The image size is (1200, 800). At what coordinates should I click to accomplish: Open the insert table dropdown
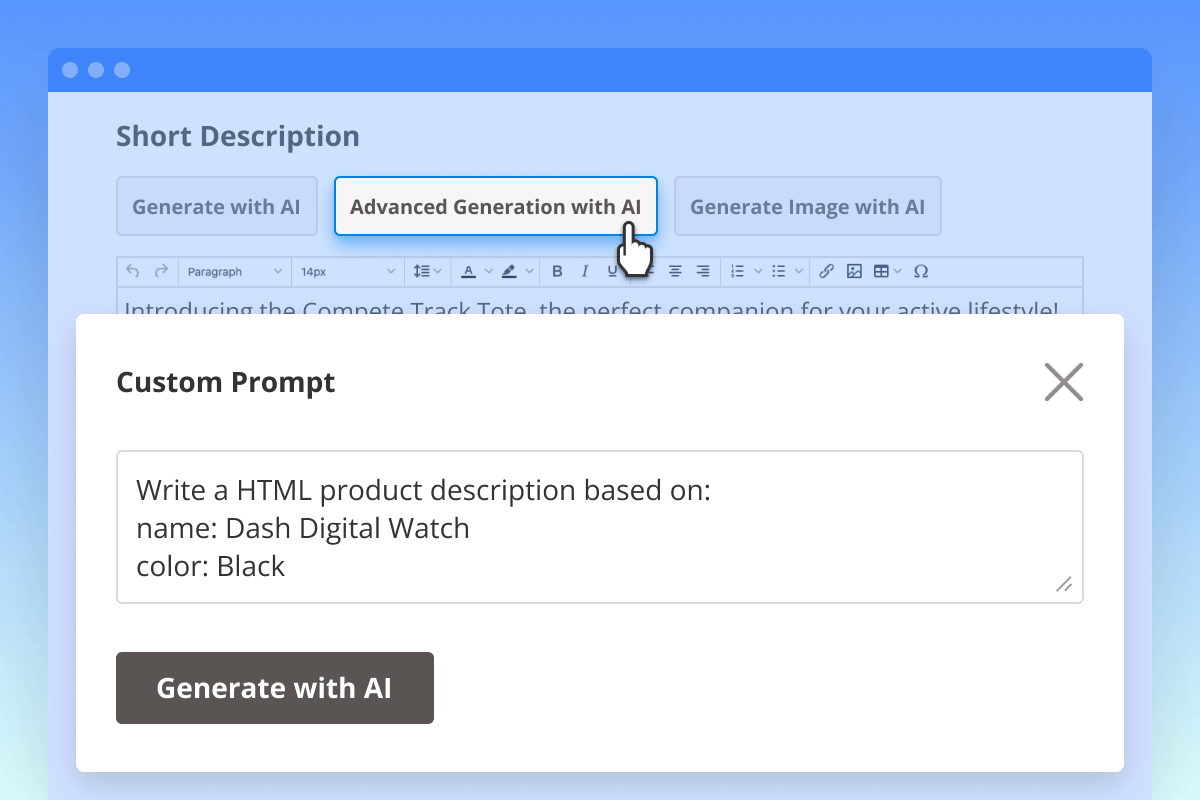tap(887, 271)
